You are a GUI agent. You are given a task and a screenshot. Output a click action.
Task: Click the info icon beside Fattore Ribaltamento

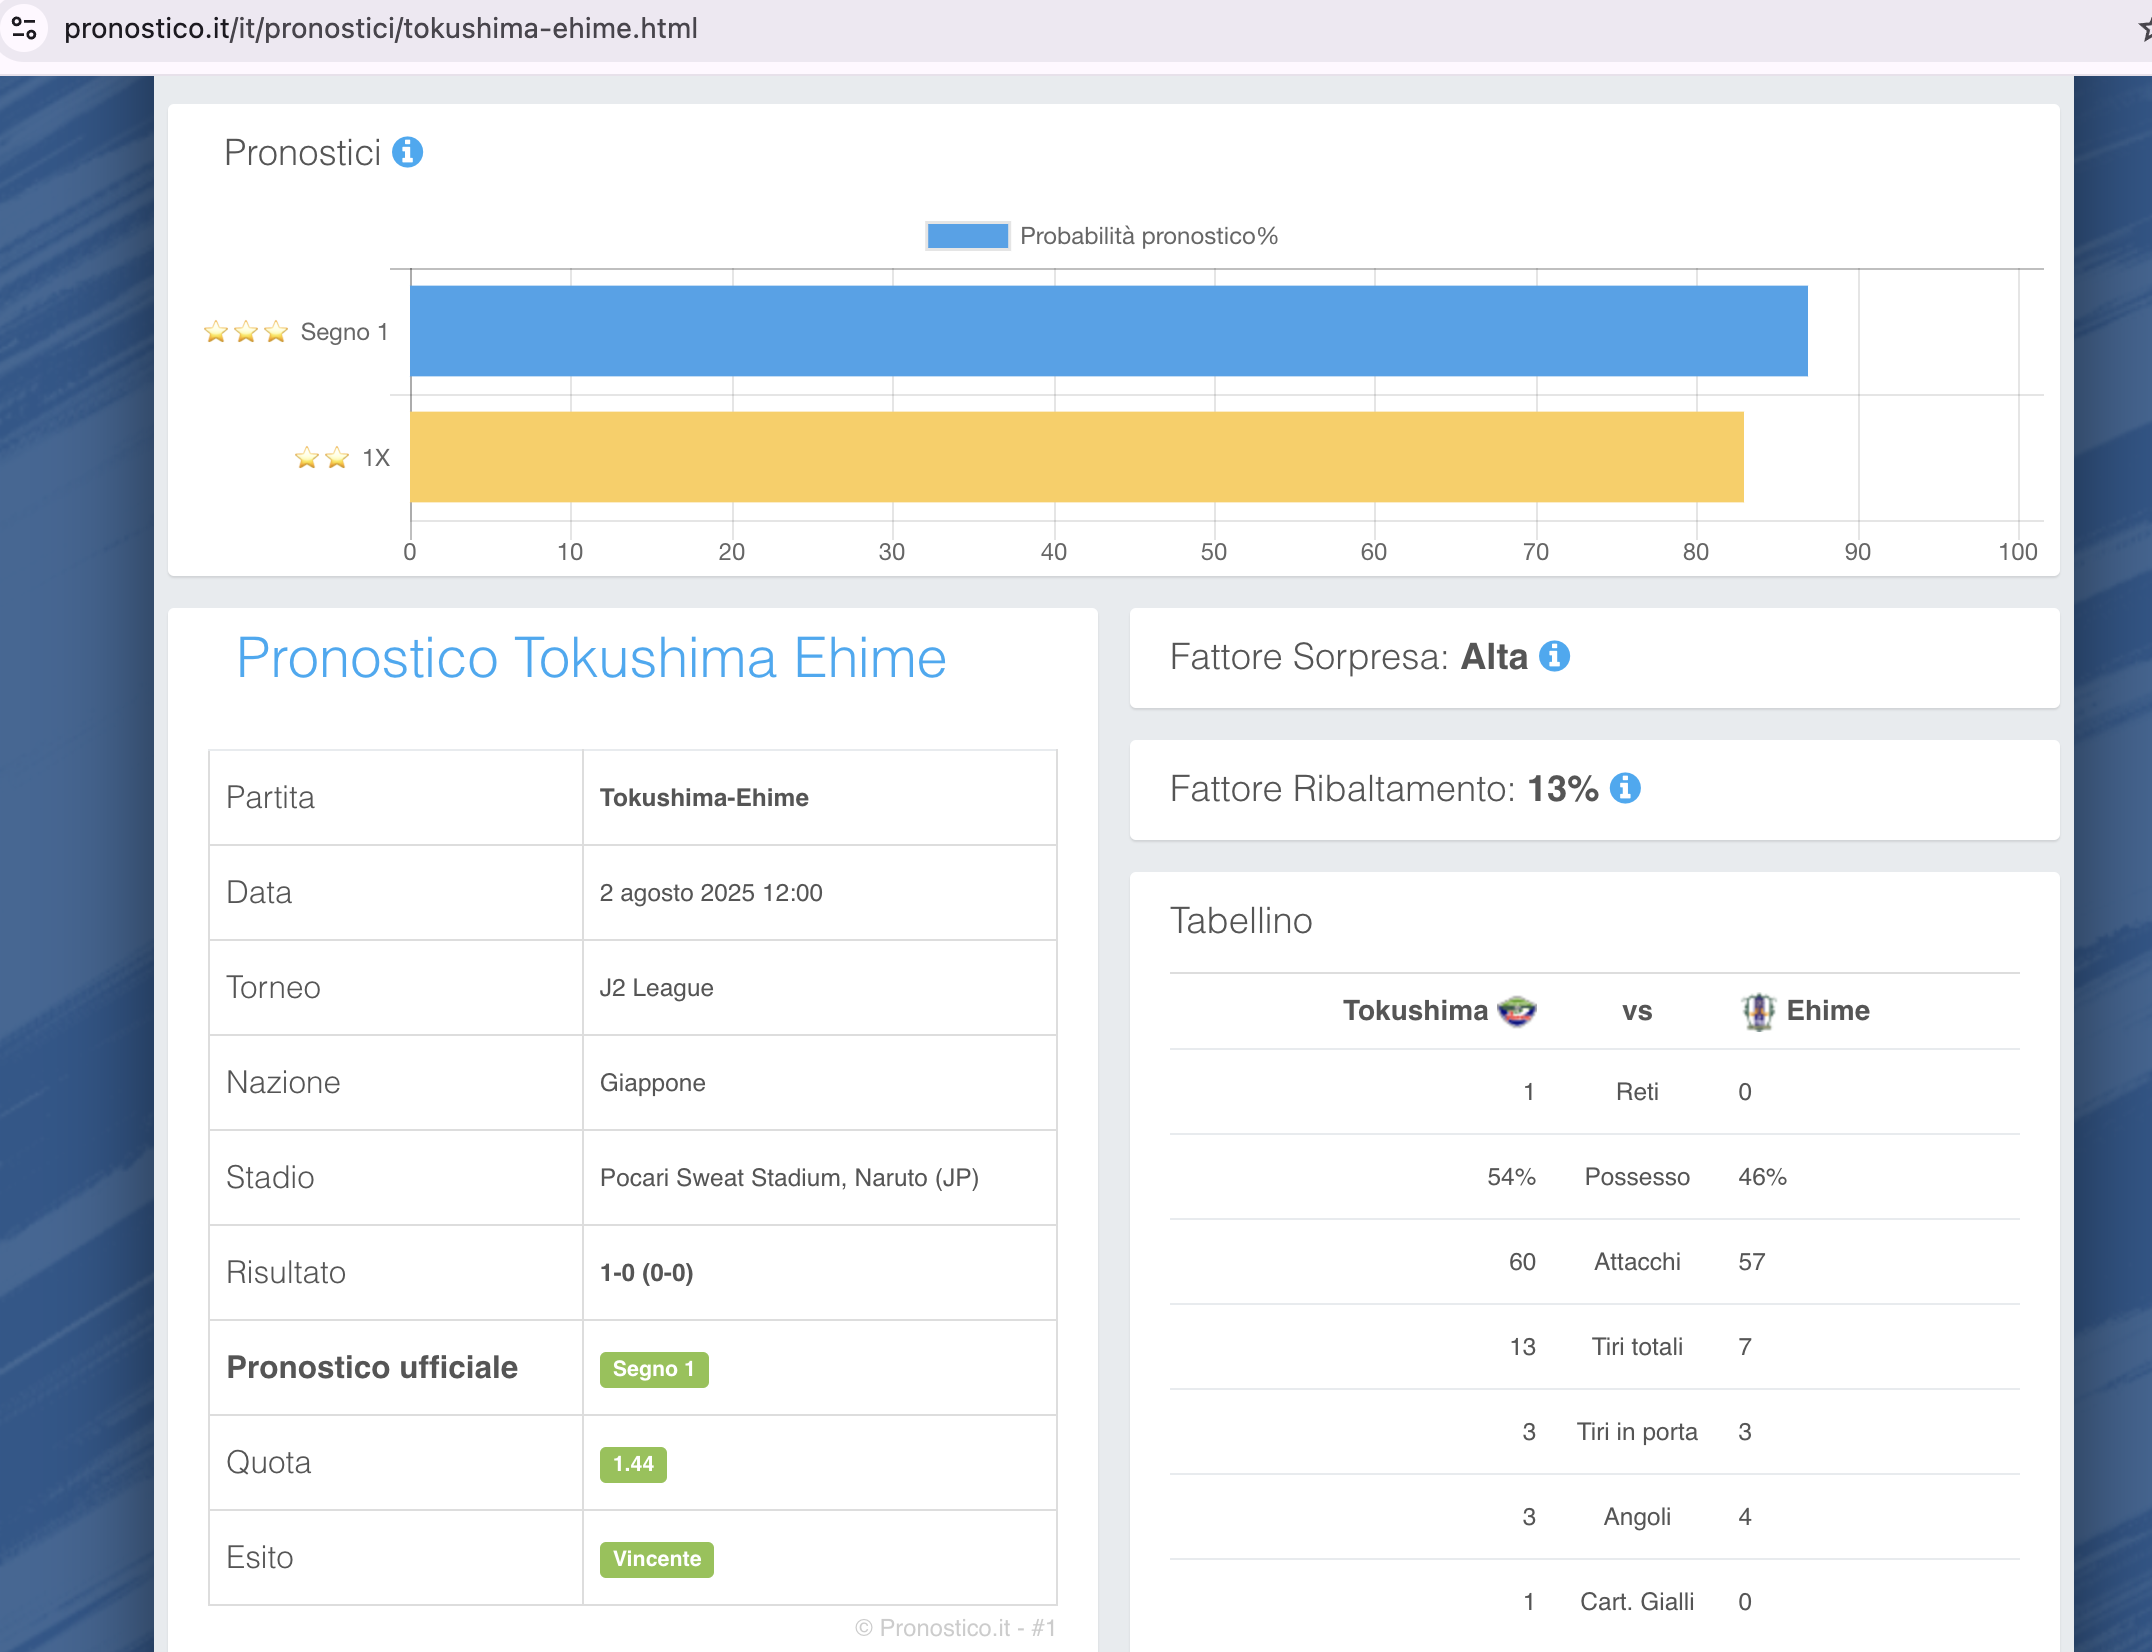coord(1625,789)
